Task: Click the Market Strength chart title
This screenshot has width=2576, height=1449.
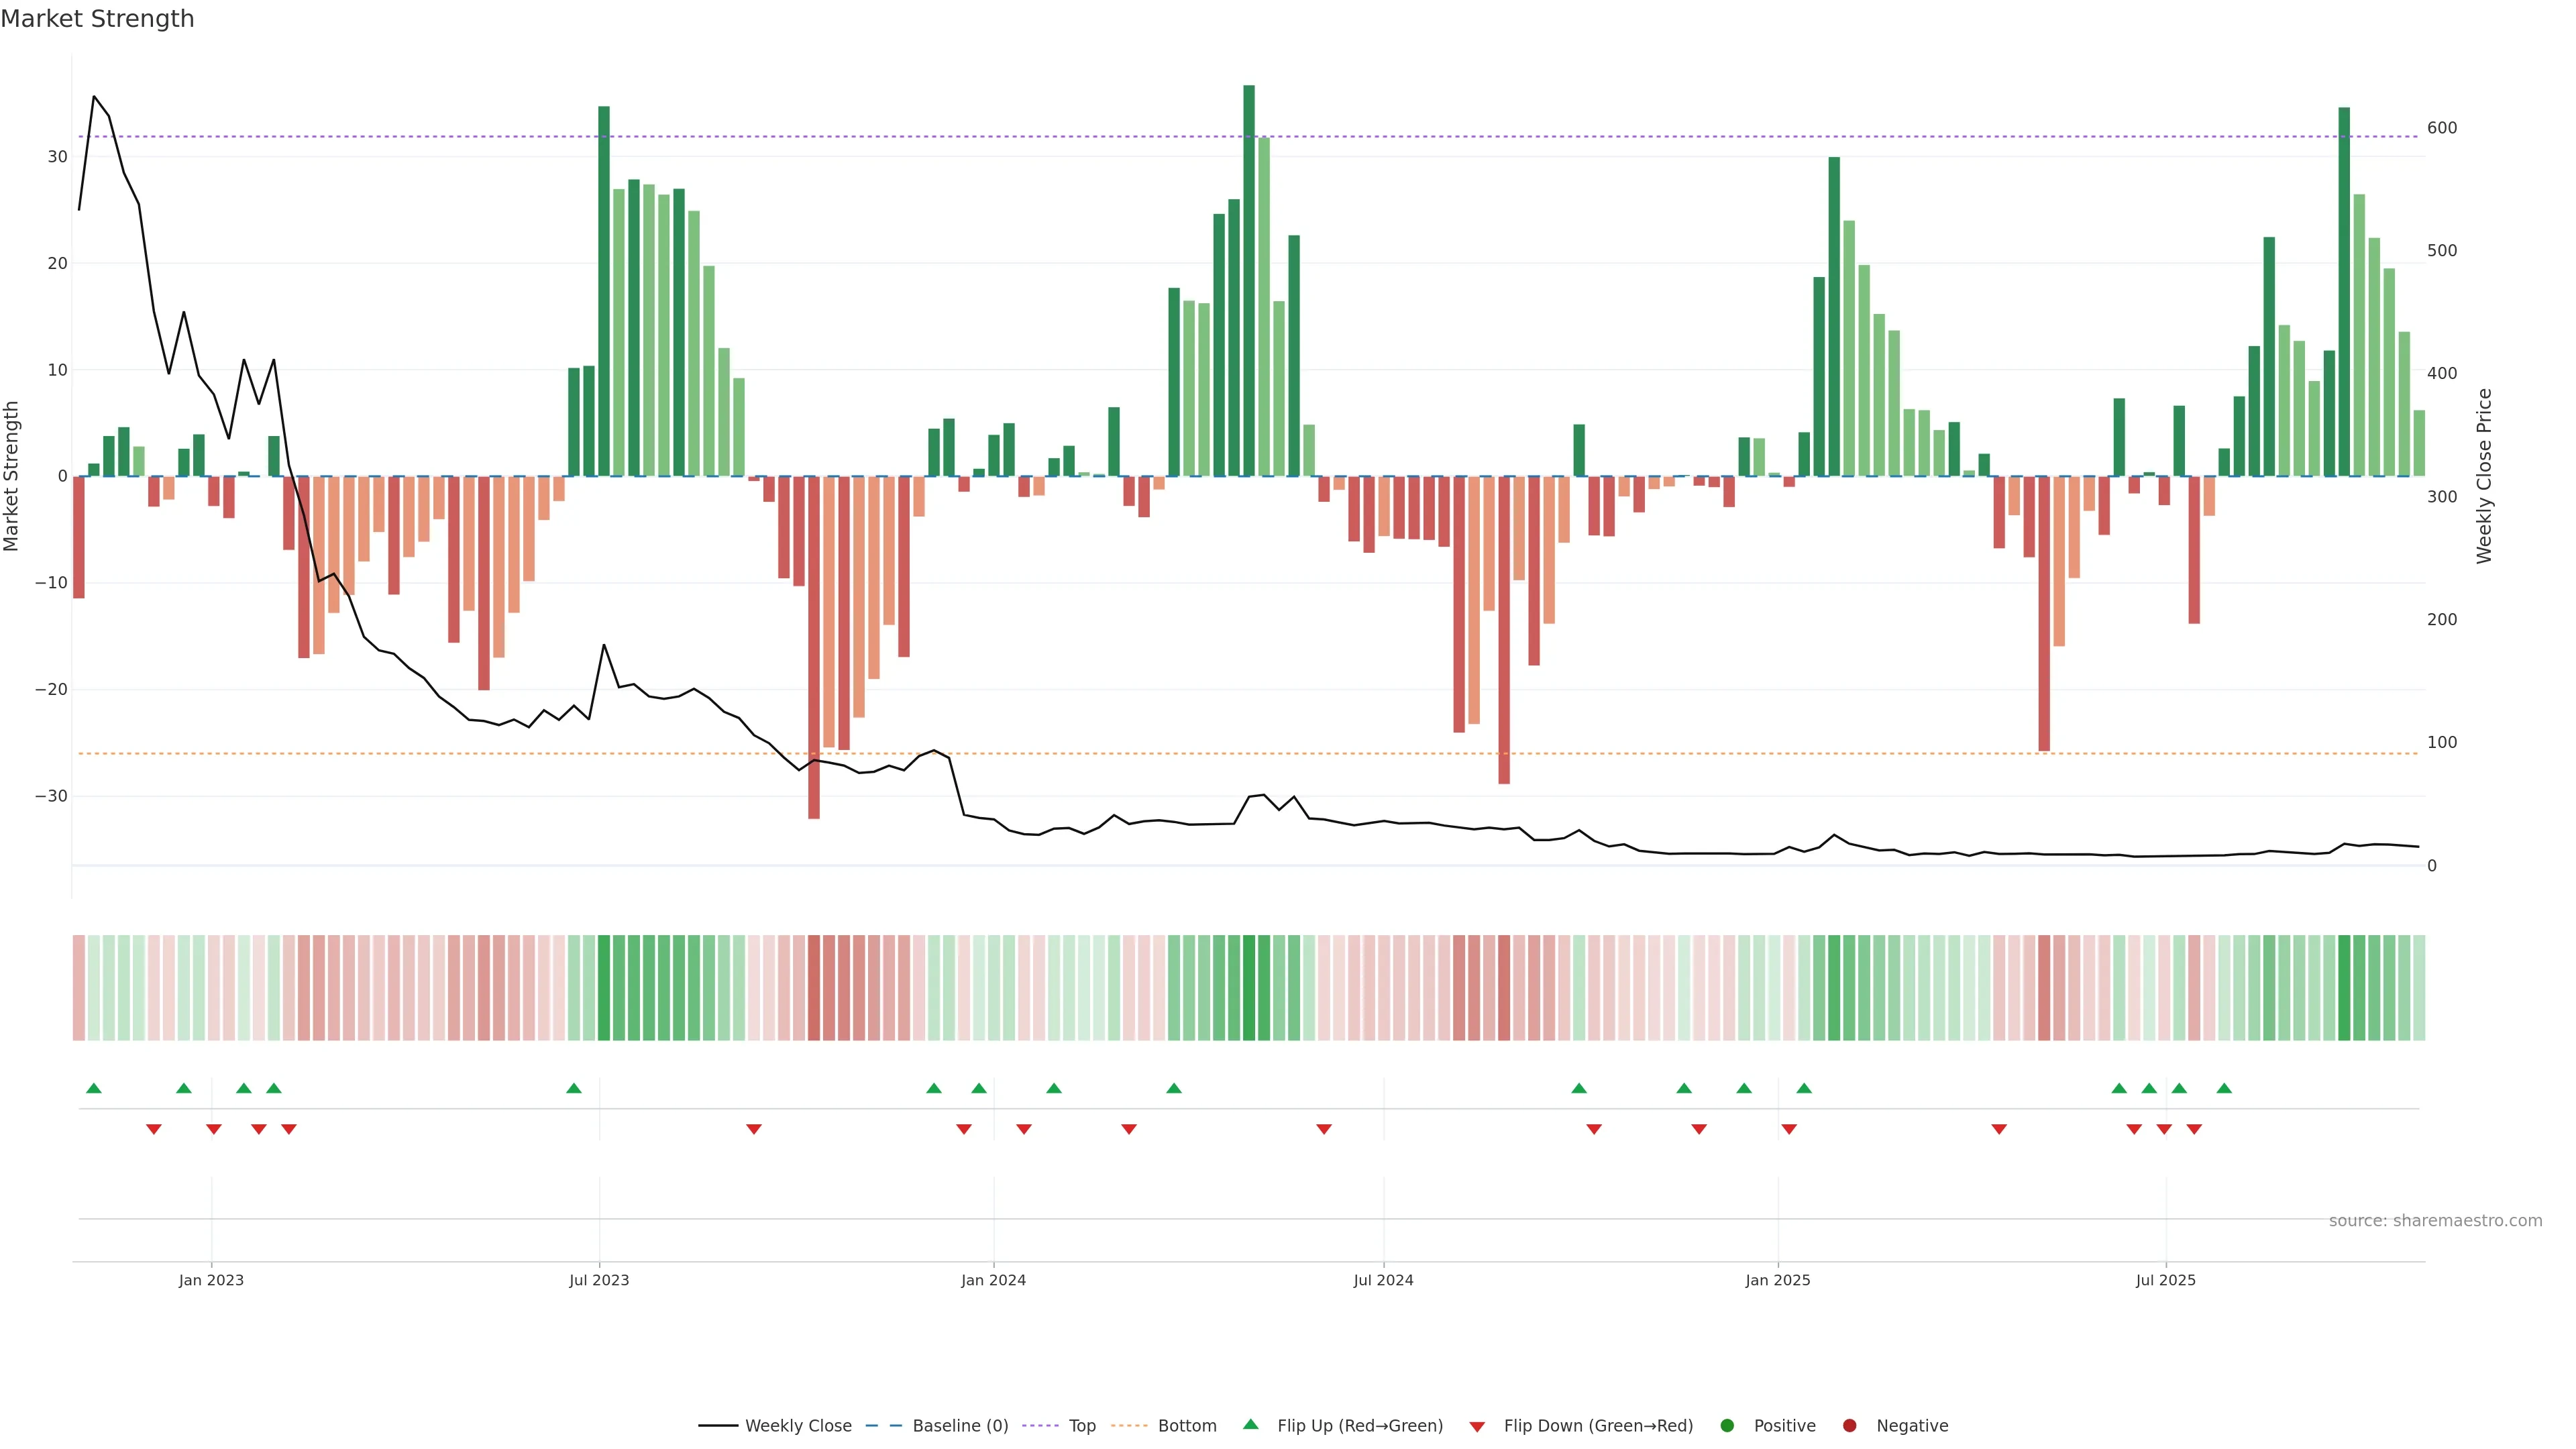Action: coord(97,19)
